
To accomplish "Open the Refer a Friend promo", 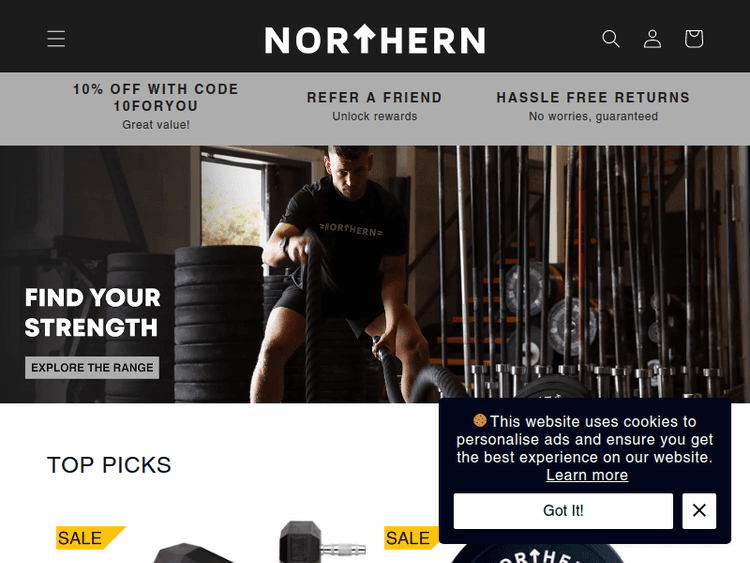I will click(x=375, y=106).
